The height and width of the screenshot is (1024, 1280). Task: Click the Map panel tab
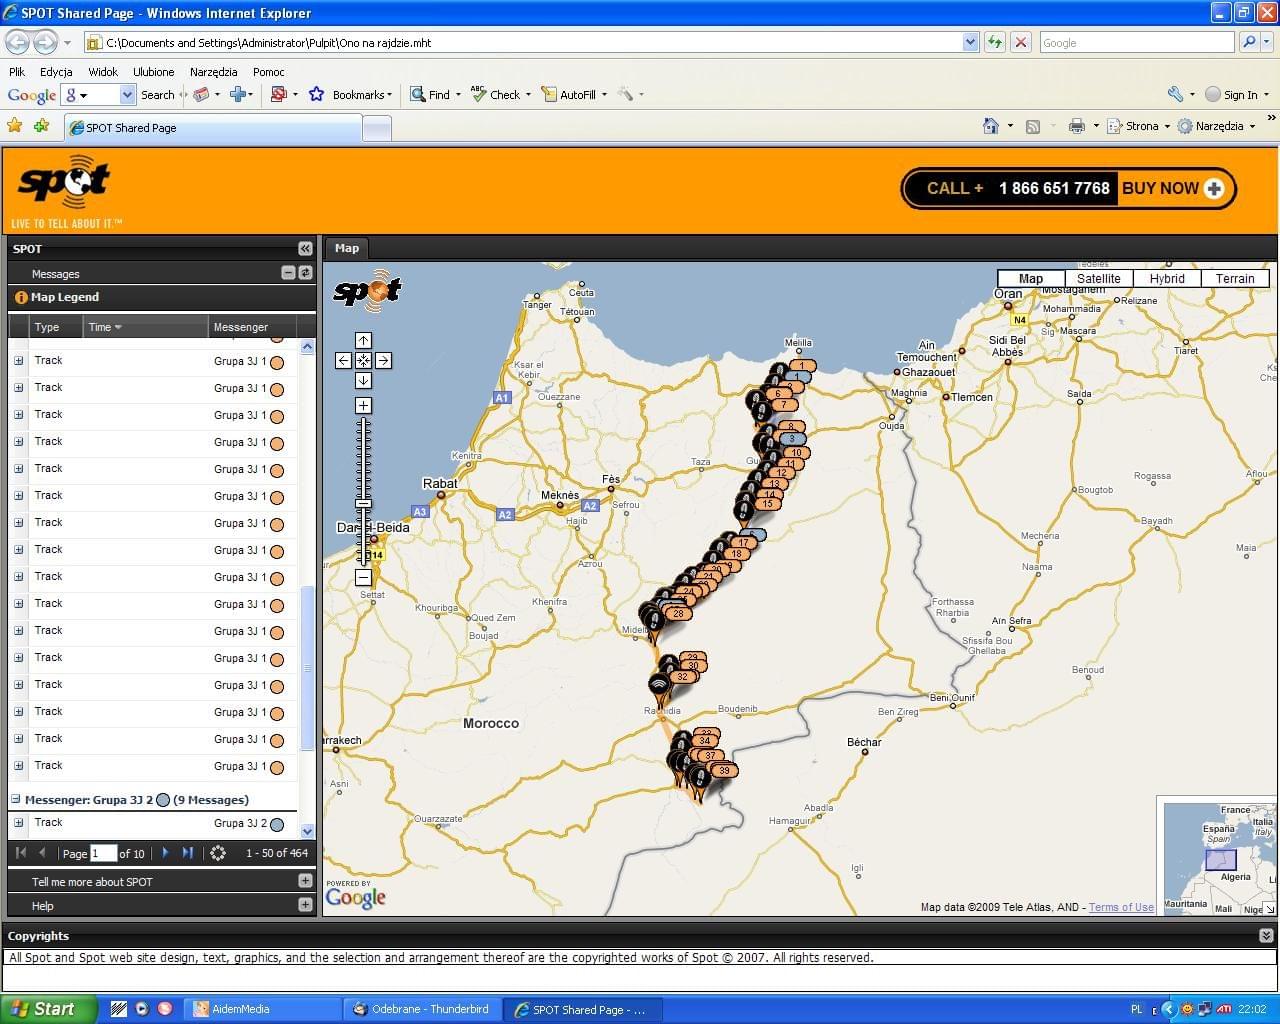point(347,248)
